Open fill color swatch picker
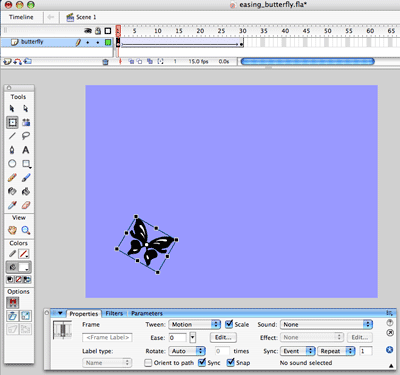Screen dimensions: 400x375 24,267
